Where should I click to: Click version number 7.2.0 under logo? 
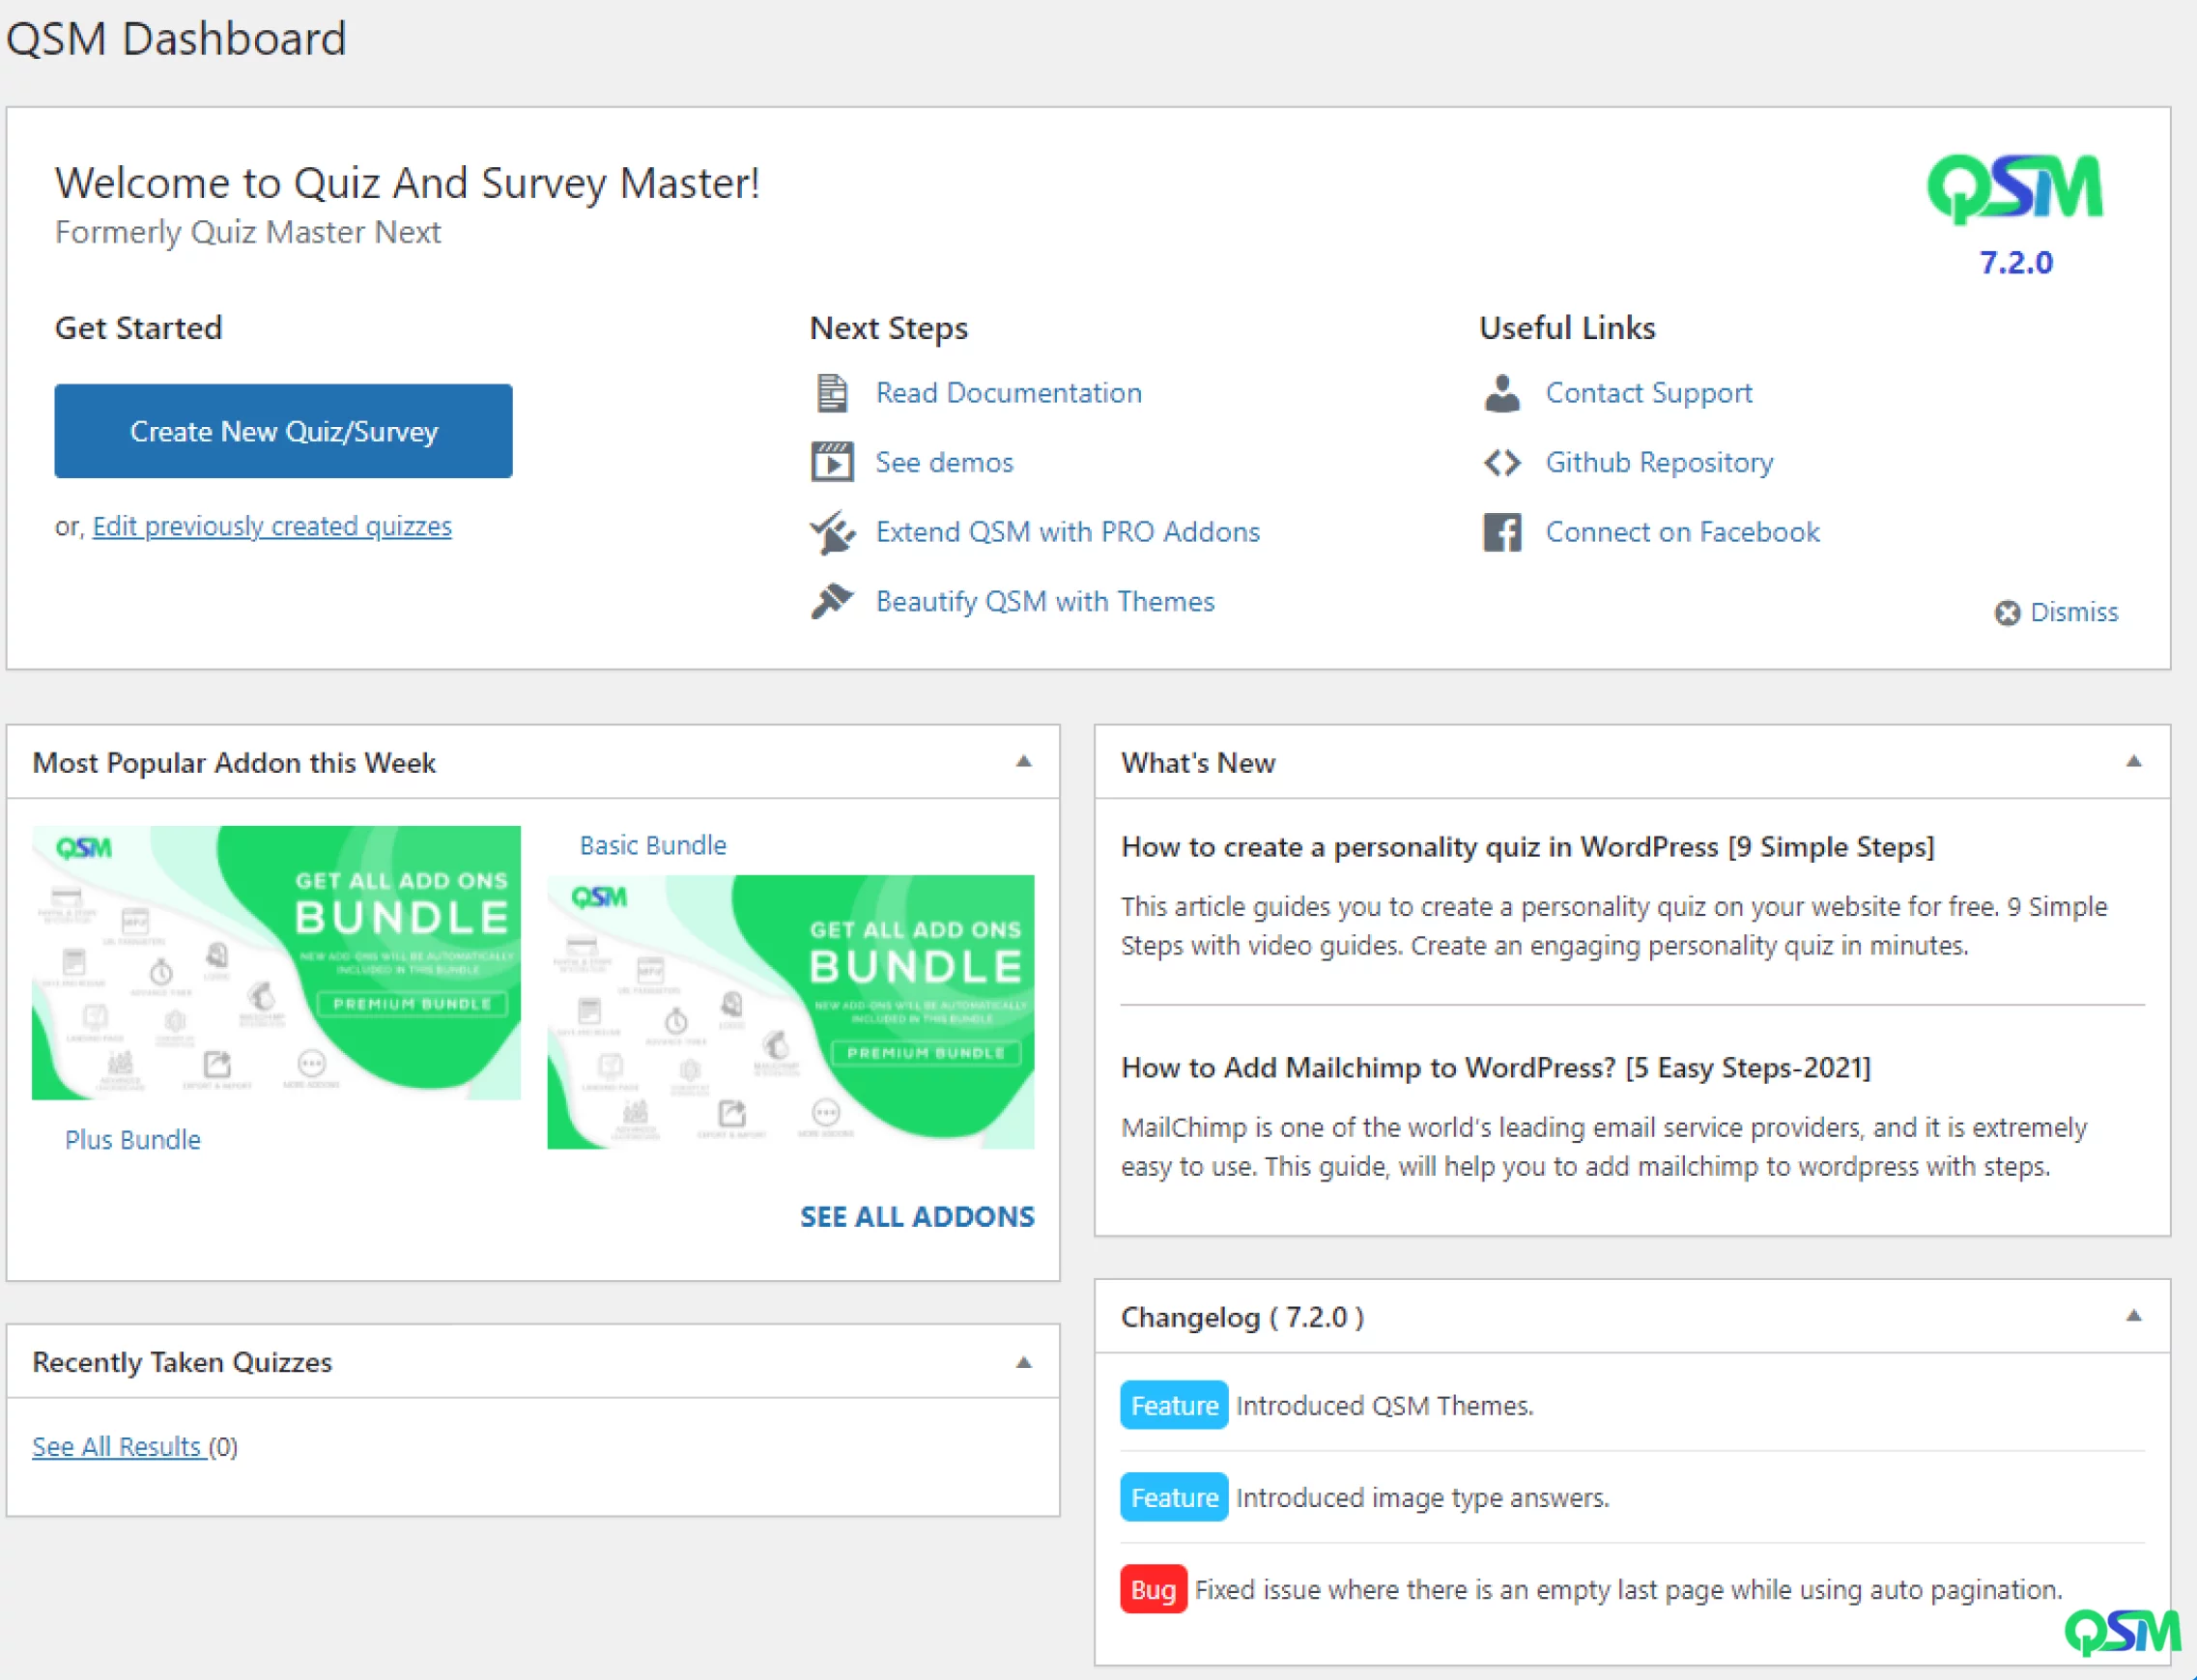pos(2015,262)
